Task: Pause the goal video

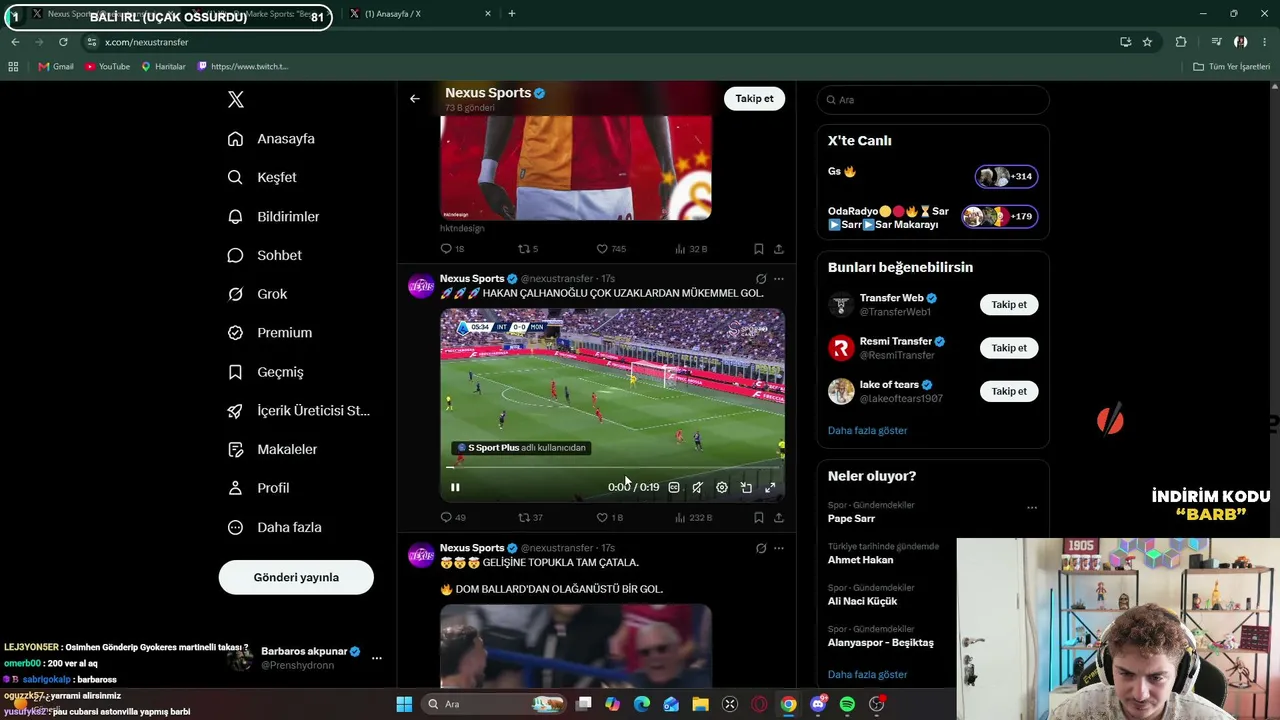Action: point(455,487)
